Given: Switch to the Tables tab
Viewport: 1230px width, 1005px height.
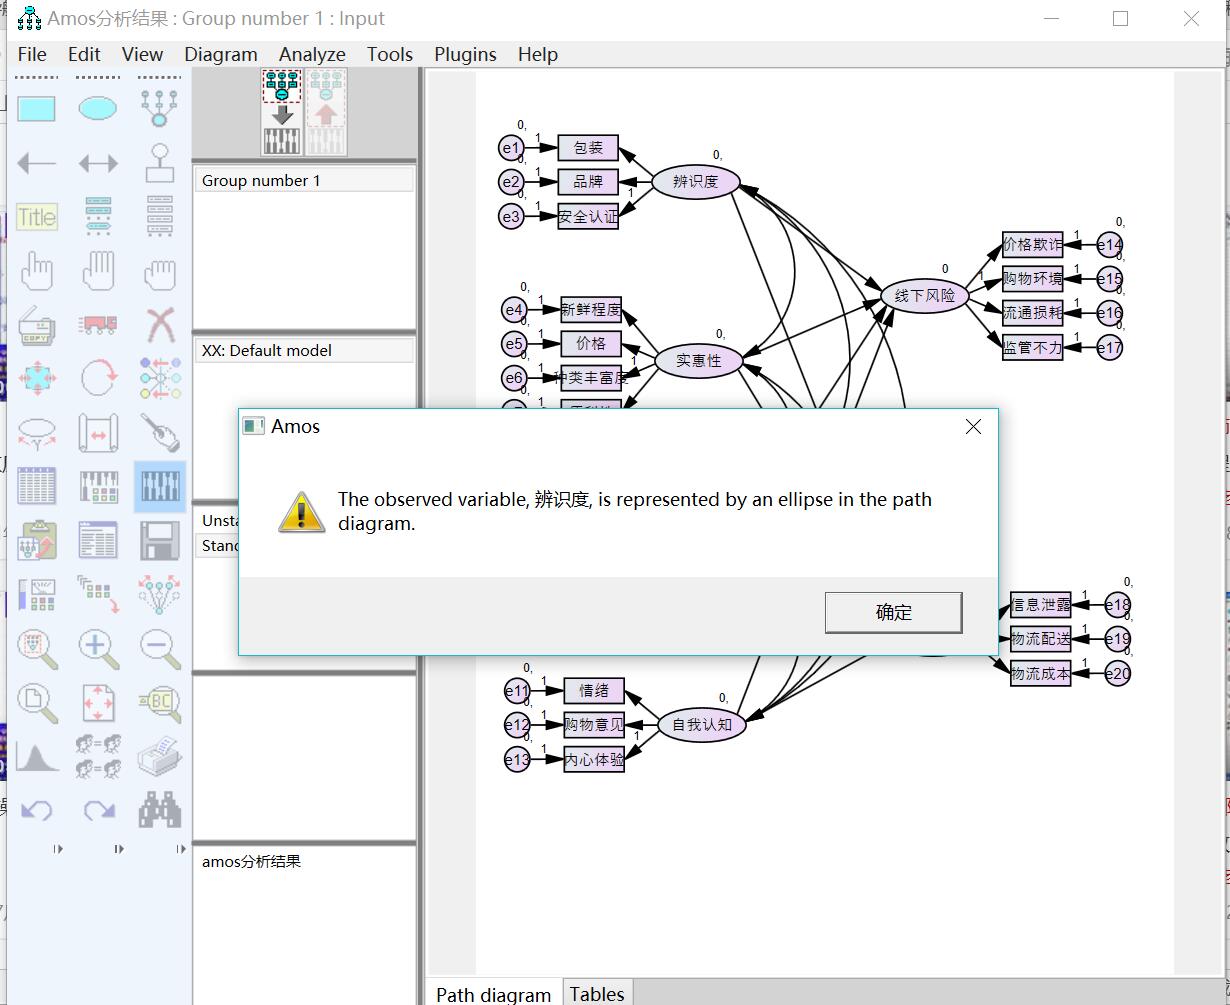Looking at the screenshot, I should [x=597, y=993].
